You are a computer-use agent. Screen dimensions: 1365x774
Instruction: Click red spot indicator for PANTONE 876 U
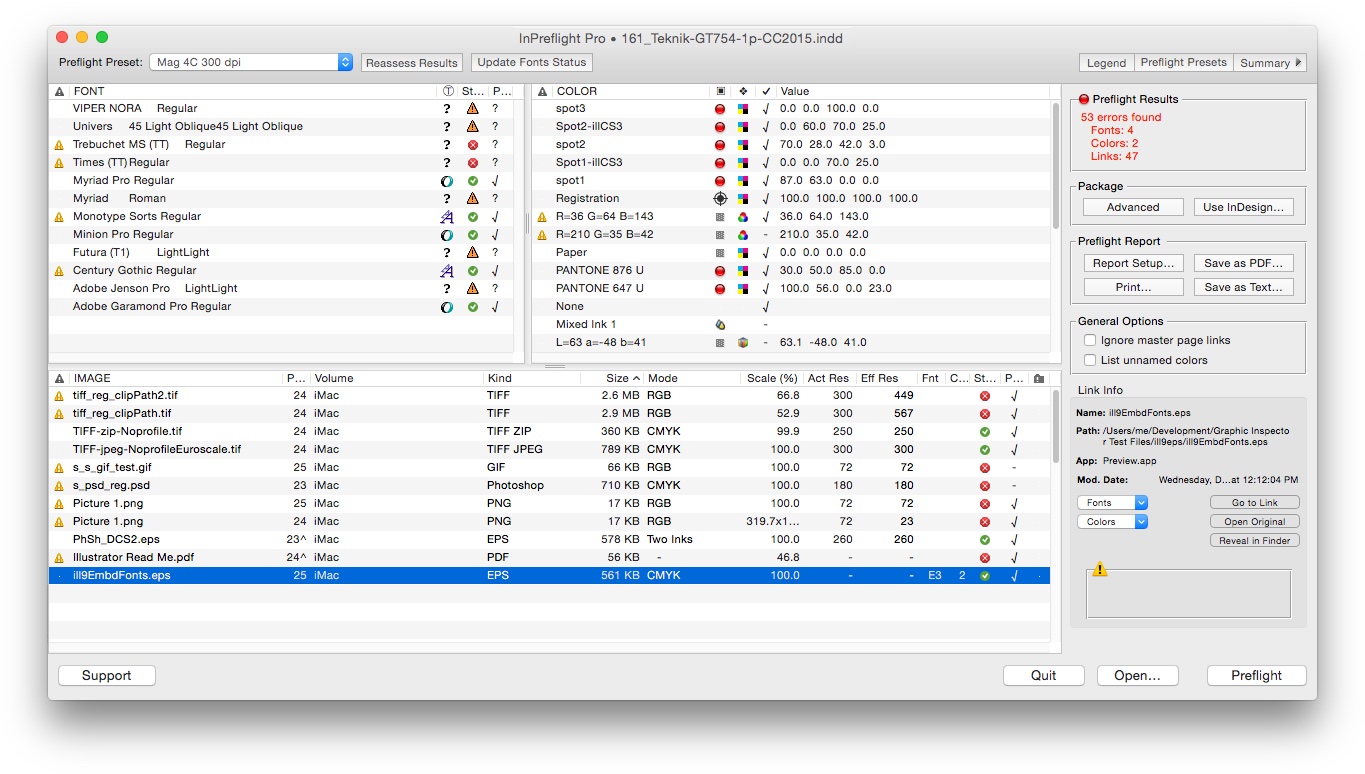point(720,271)
